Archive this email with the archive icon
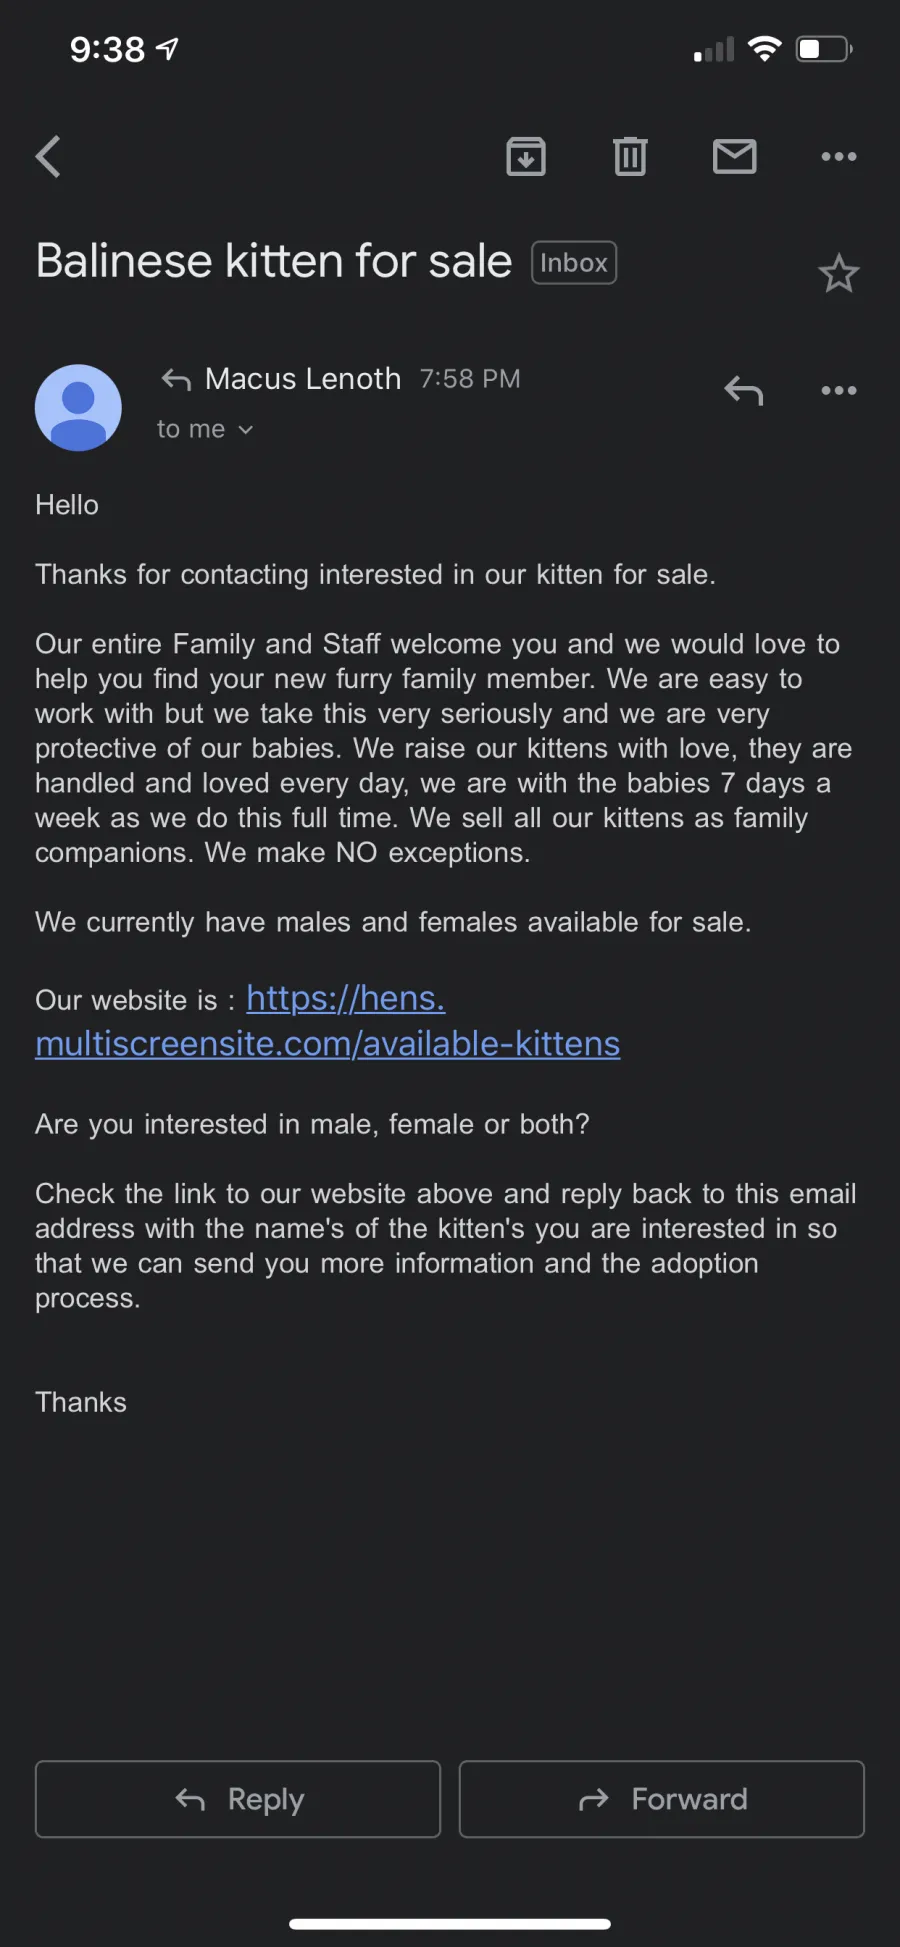 526,156
